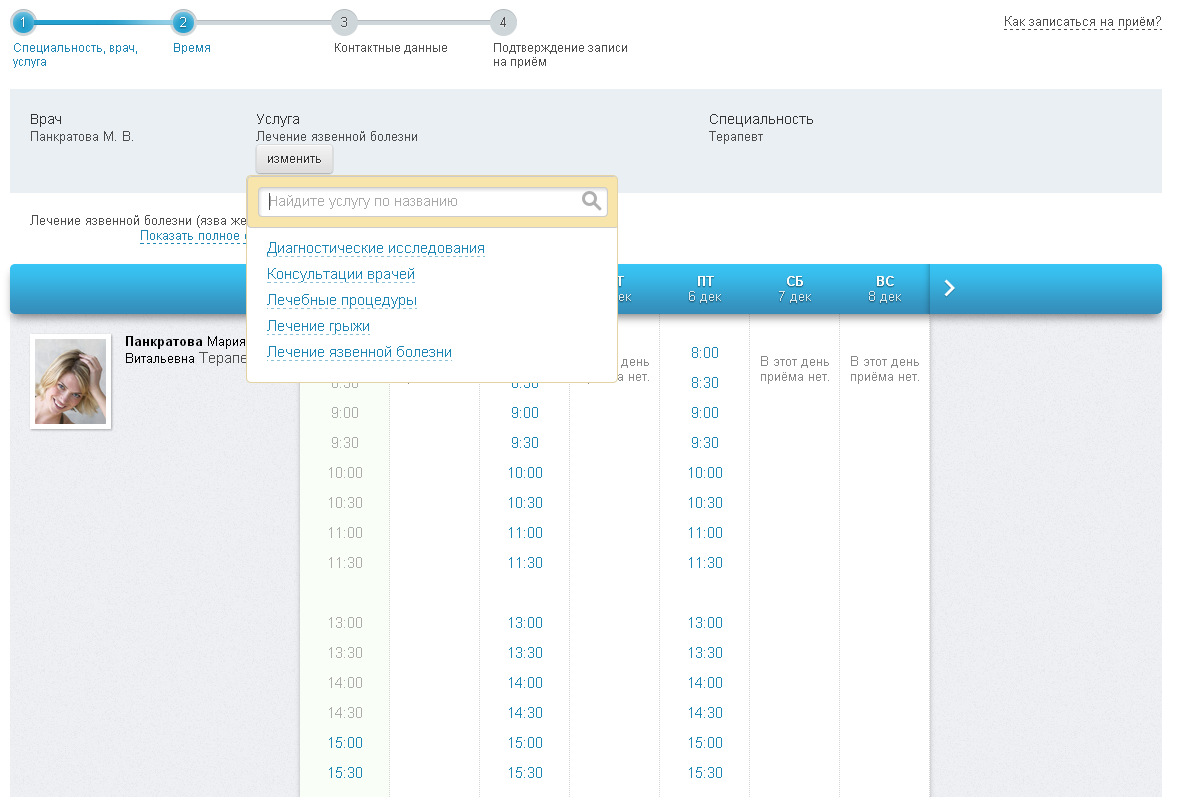Go to next week with the arrow

949,289
